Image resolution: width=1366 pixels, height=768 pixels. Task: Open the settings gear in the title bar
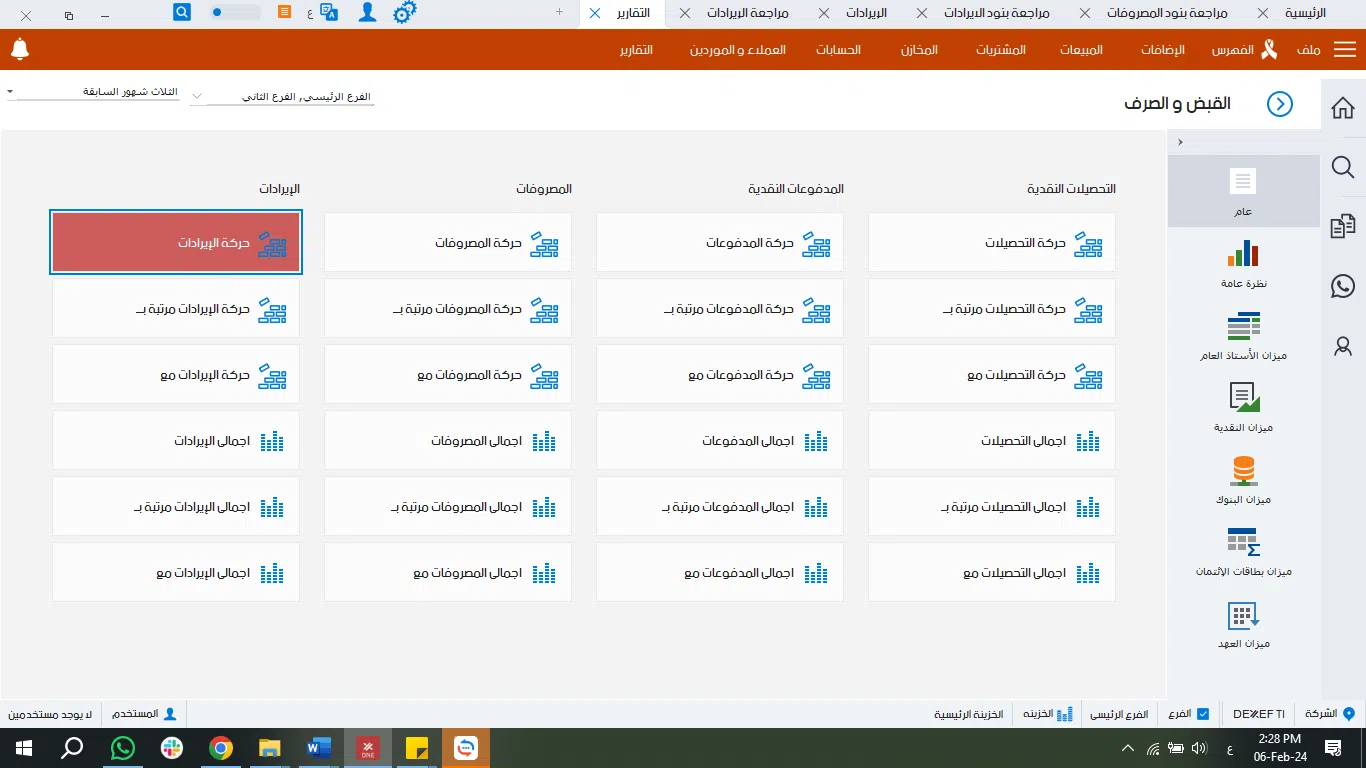[x=405, y=13]
